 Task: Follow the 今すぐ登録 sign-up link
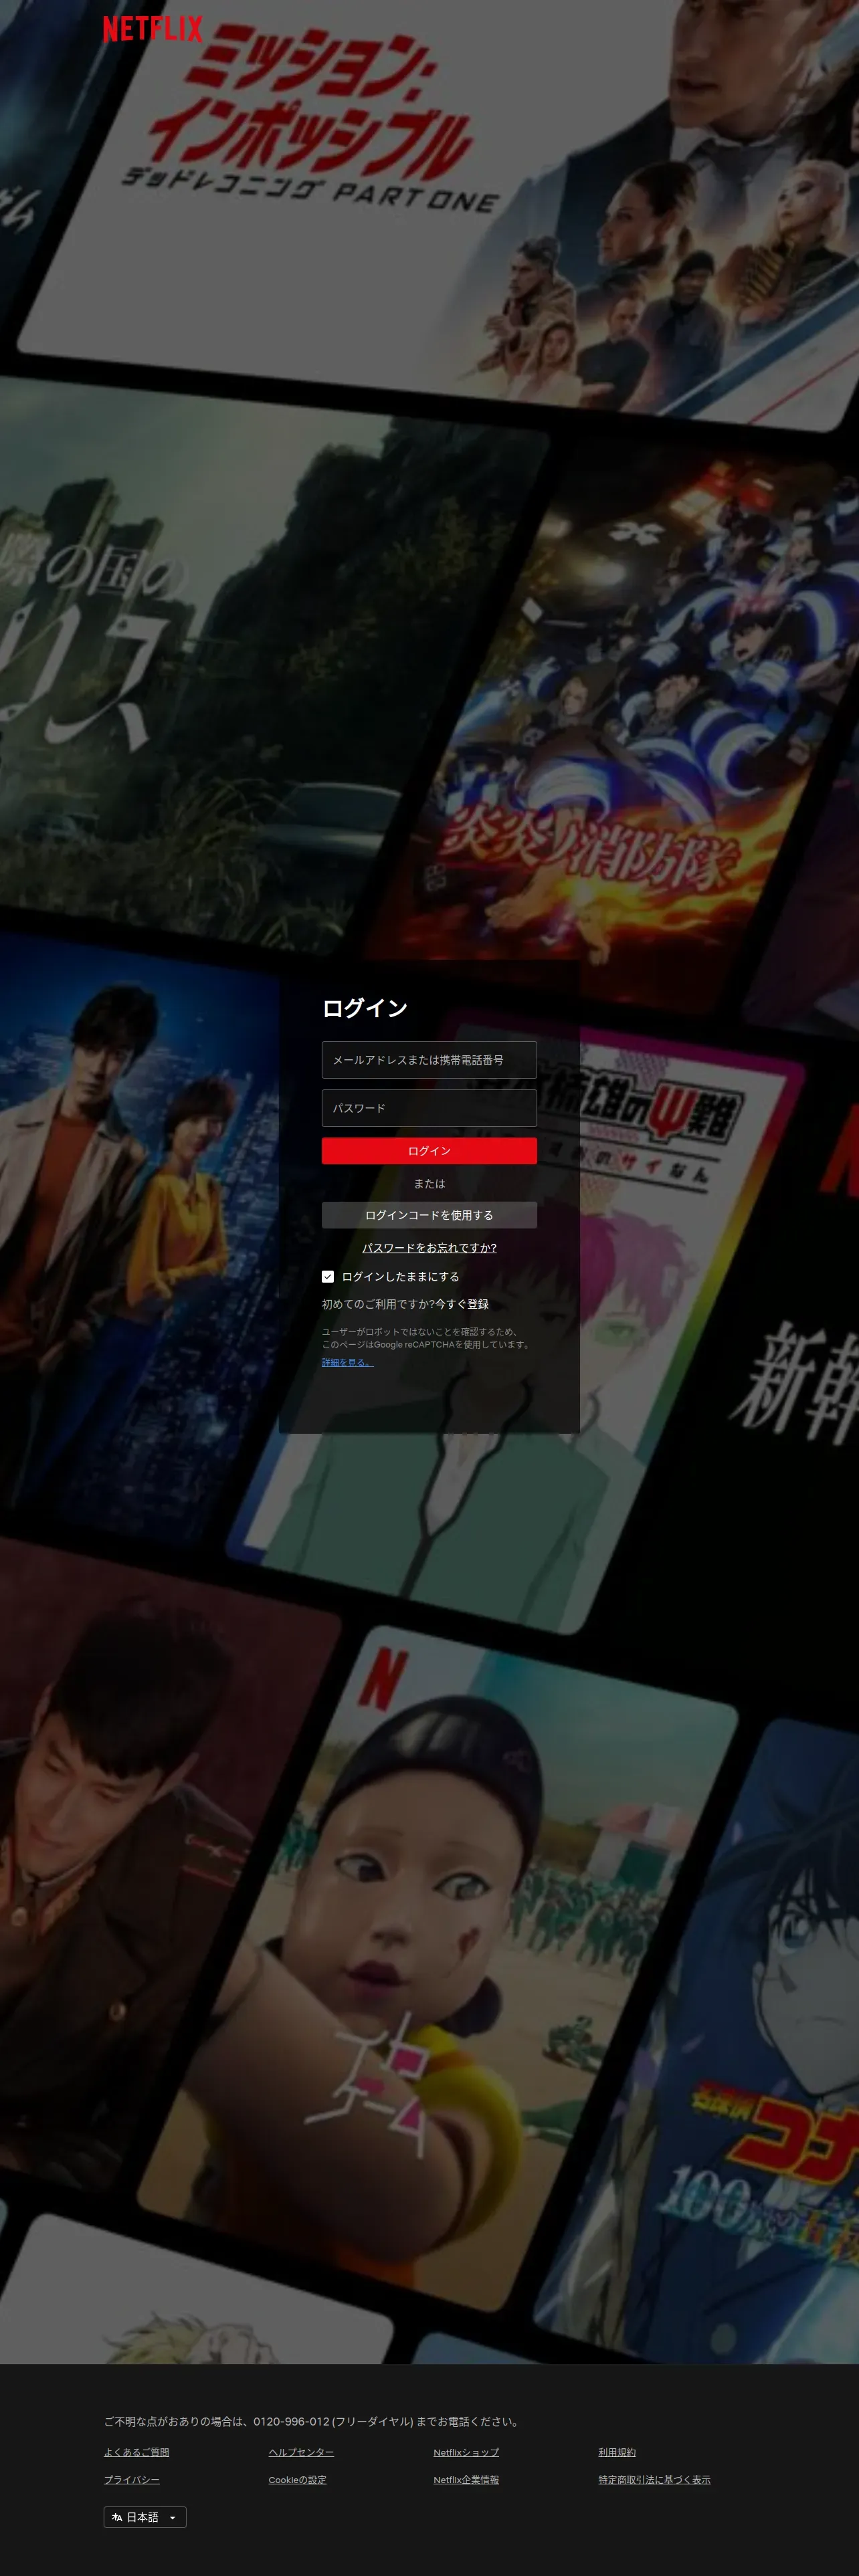coord(462,1304)
